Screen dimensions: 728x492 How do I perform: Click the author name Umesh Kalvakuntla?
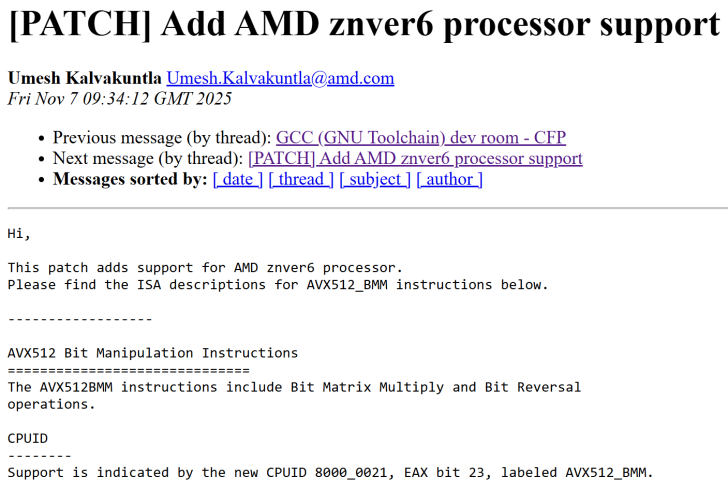click(x=85, y=78)
